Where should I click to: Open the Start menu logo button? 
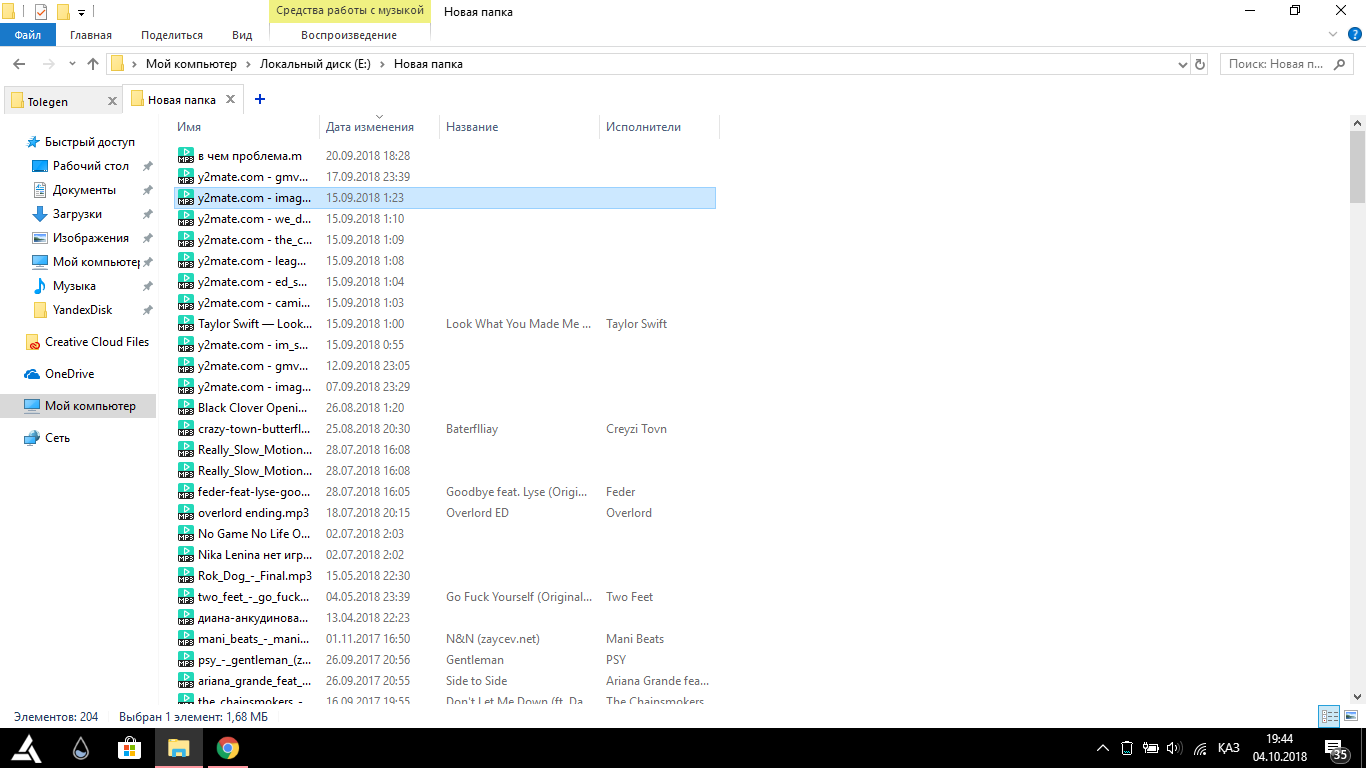point(26,747)
